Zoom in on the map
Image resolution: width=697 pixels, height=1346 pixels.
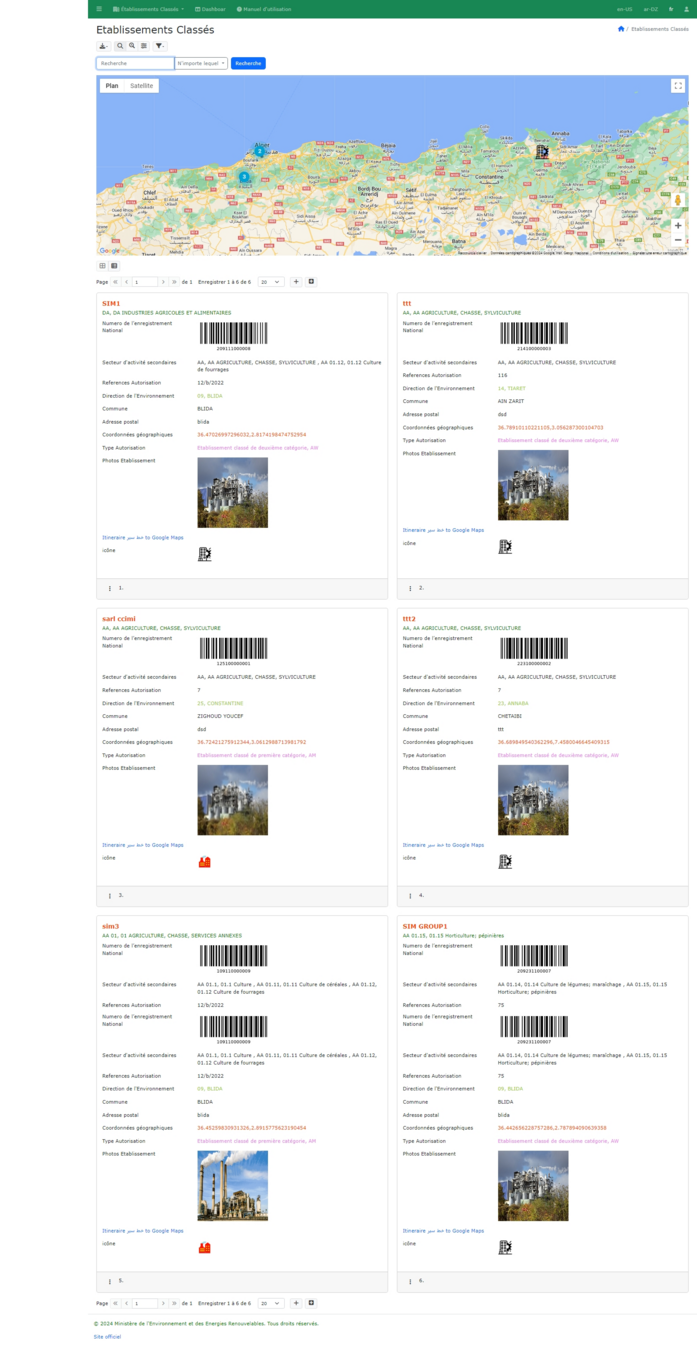pyautogui.click(x=678, y=226)
